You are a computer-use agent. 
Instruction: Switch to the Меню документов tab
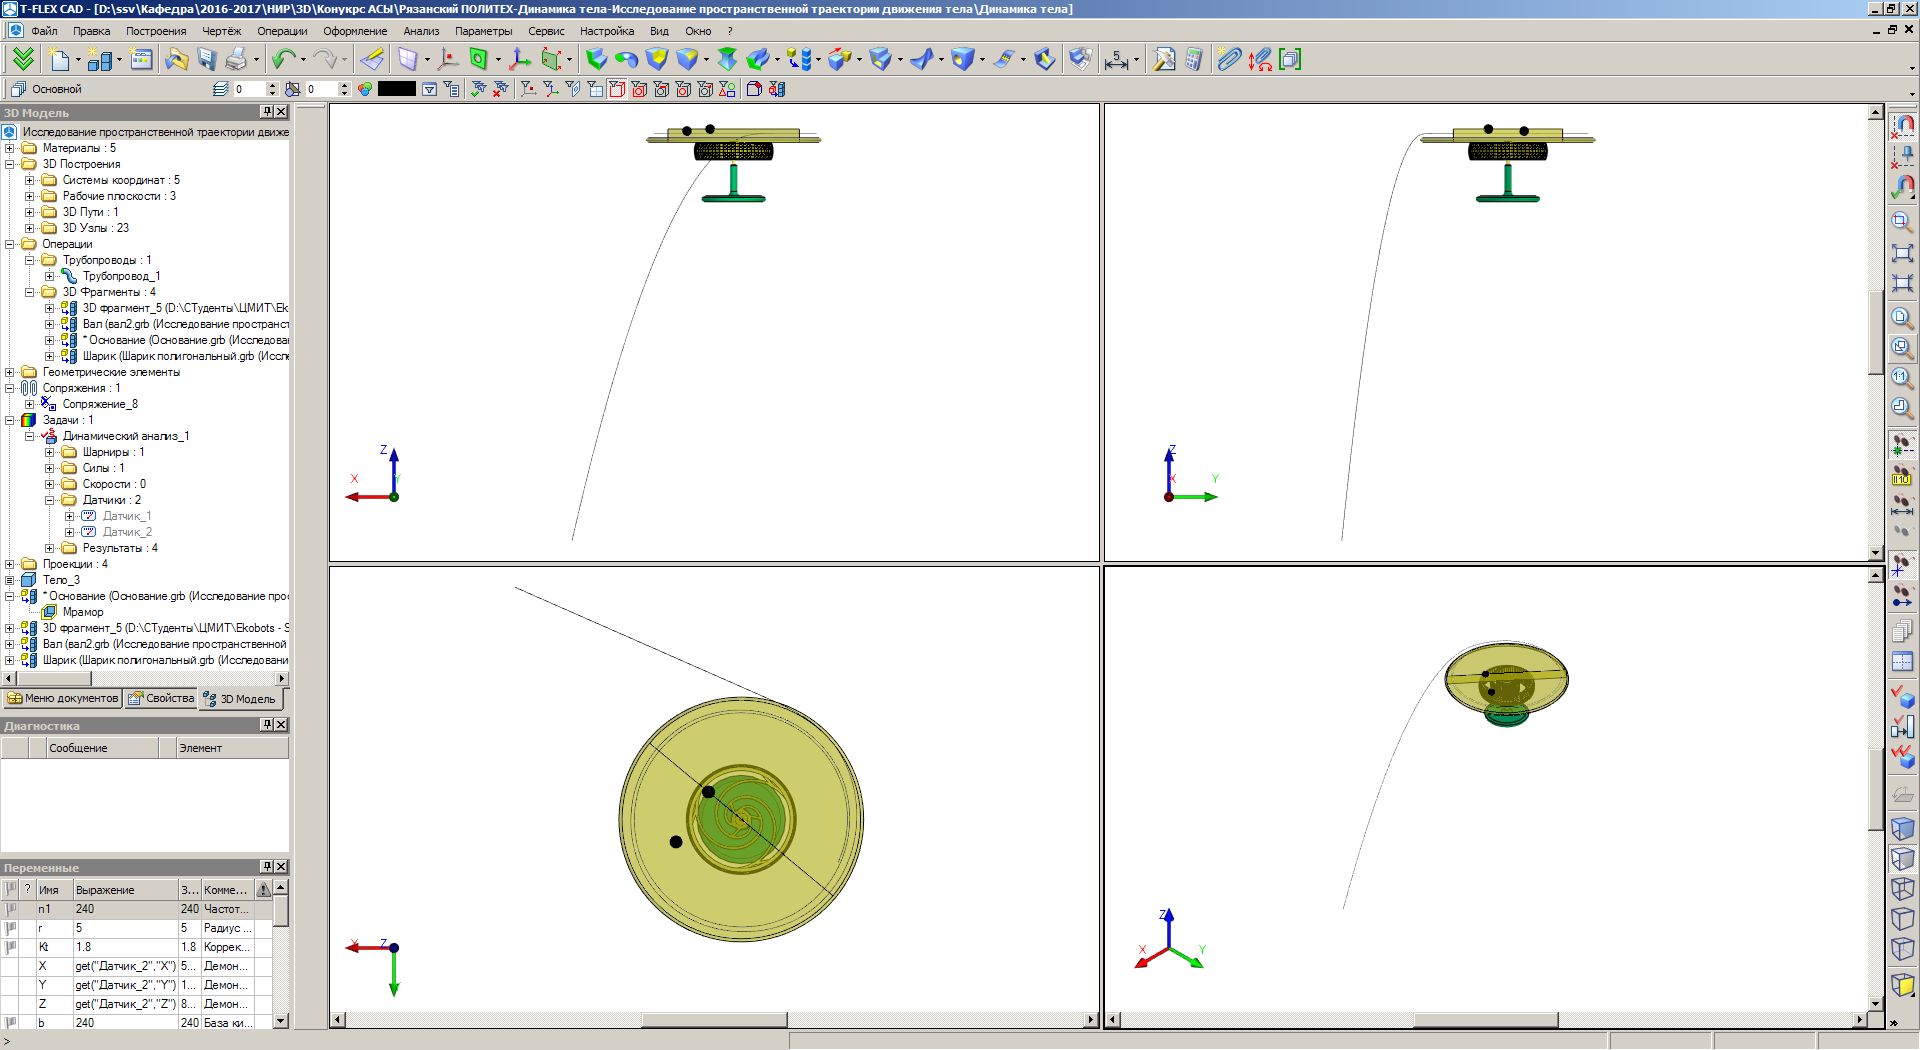[x=62, y=698]
